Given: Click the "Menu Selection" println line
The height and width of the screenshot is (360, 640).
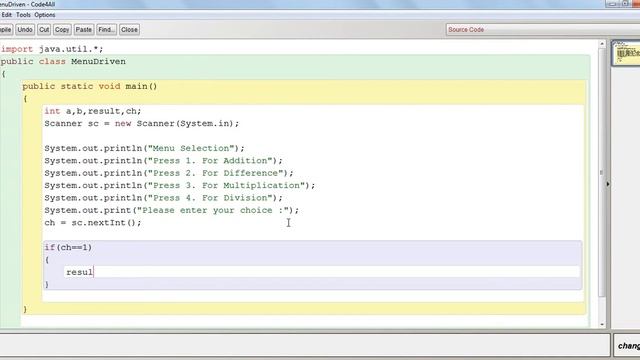Looking at the screenshot, I should point(144,148).
